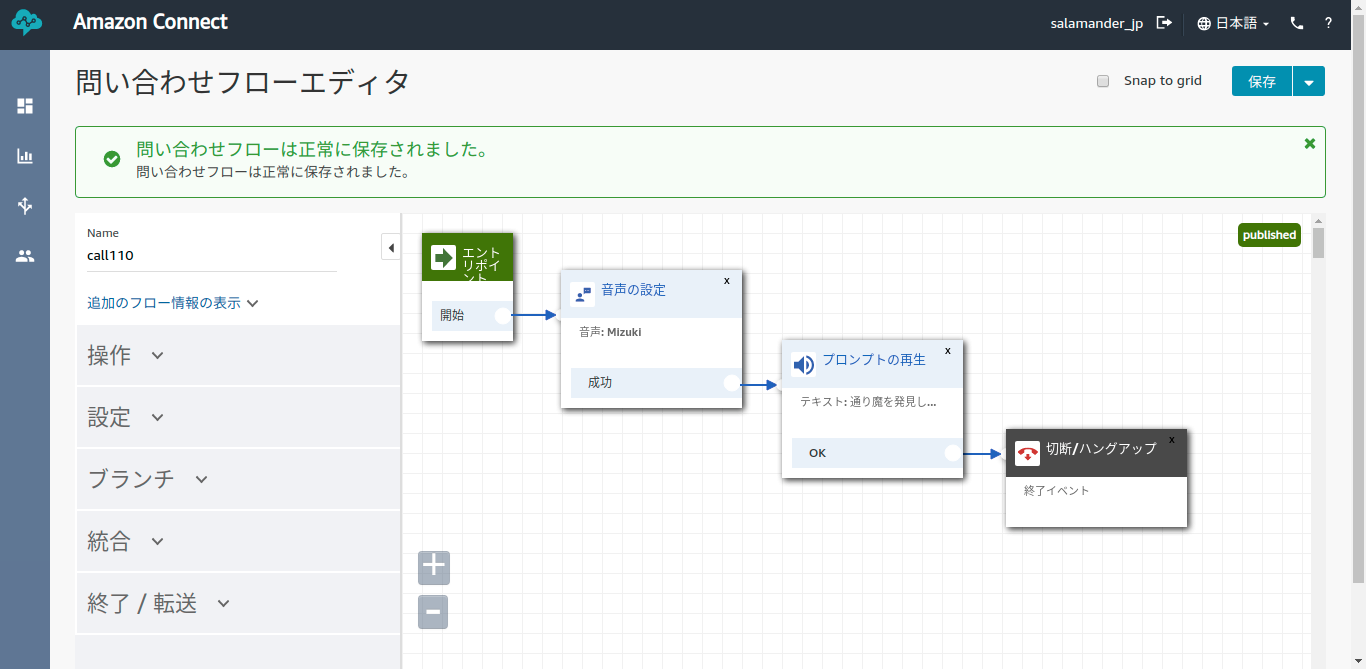Open the phone dialer icon in top bar

[1296, 22]
